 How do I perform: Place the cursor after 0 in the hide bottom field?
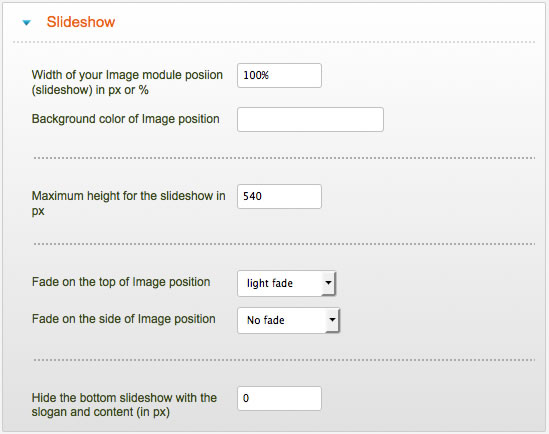pos(250,398)
